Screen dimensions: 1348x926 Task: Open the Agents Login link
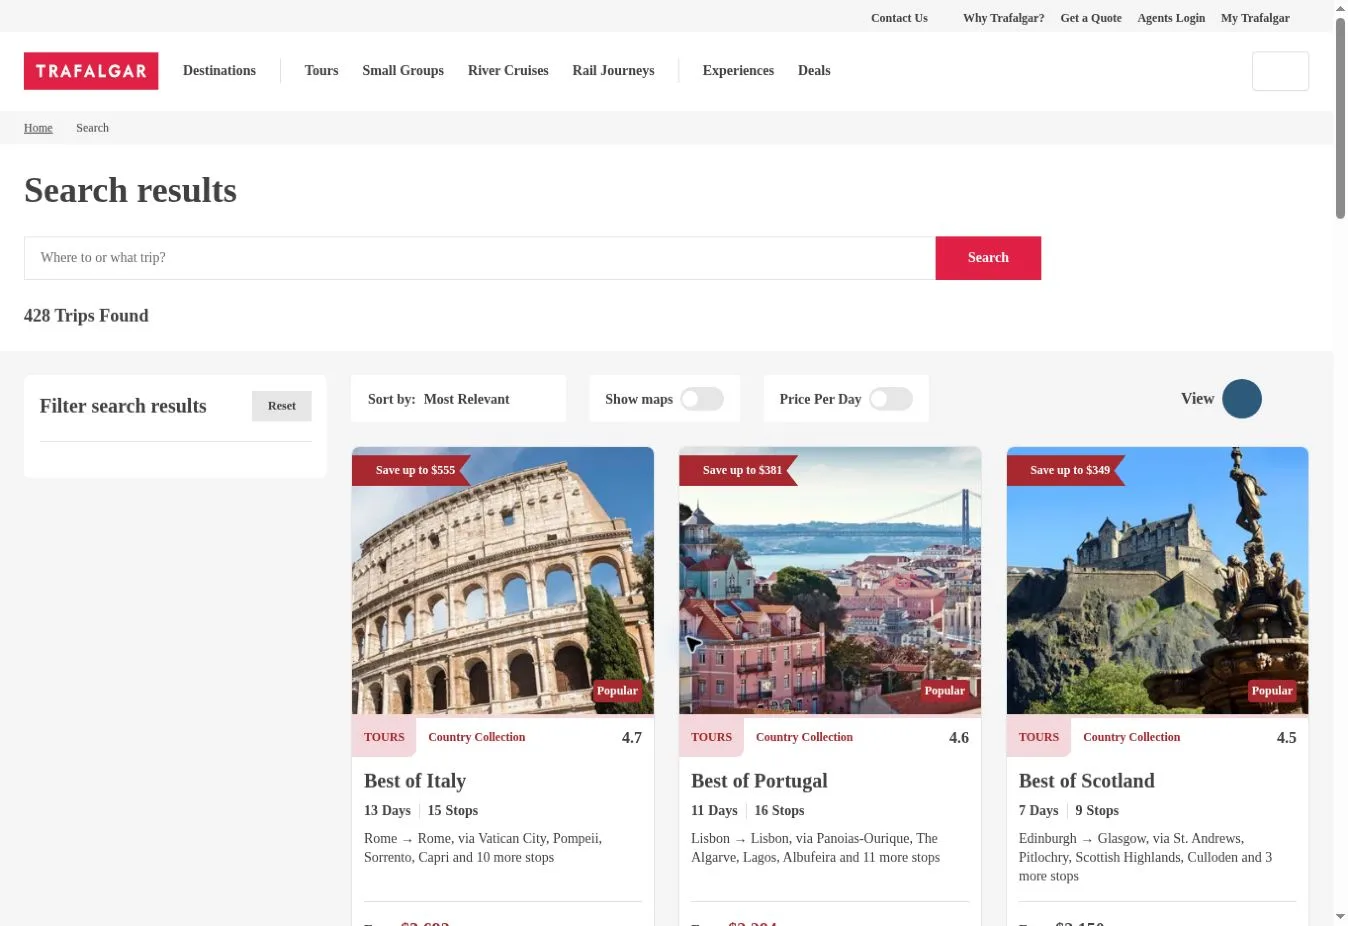pos(1171,18)
